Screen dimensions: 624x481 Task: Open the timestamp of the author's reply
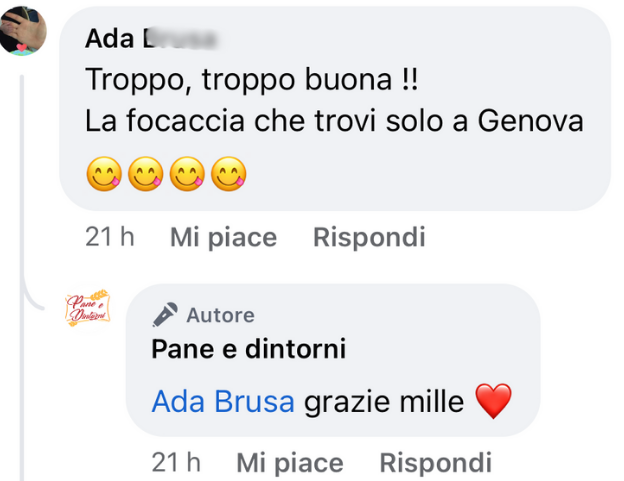(175, 463)
